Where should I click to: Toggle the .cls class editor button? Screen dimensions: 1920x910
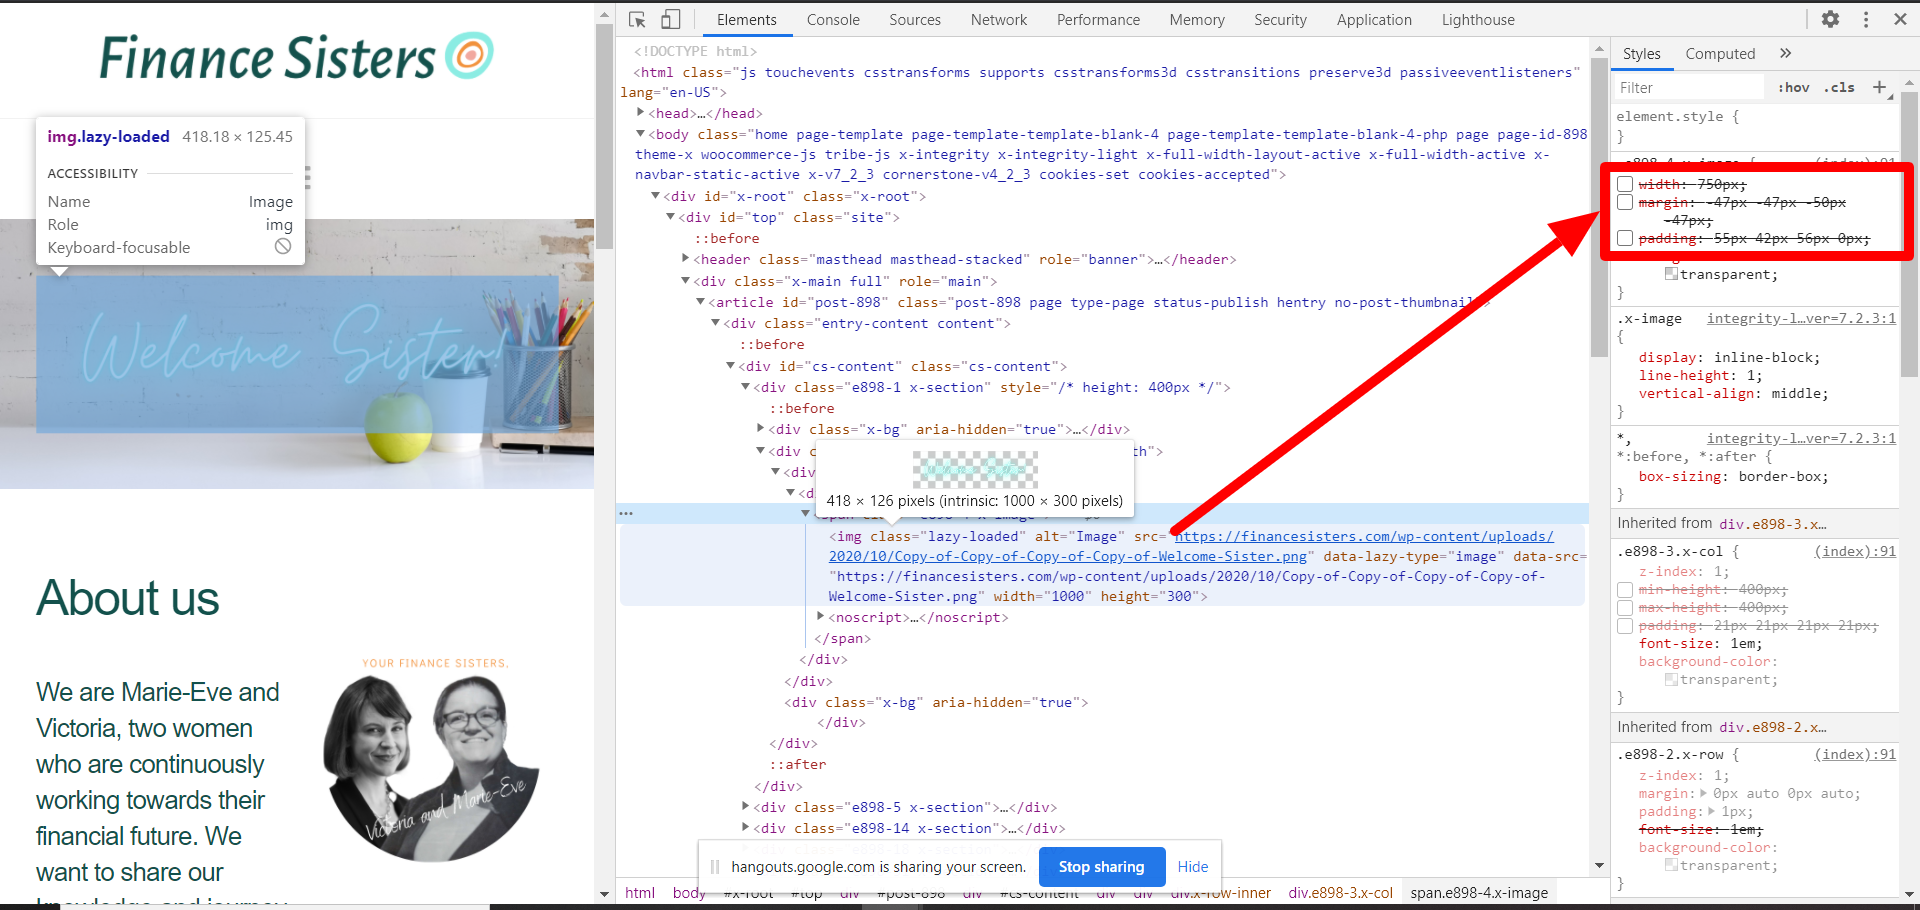coord(1839,87)
